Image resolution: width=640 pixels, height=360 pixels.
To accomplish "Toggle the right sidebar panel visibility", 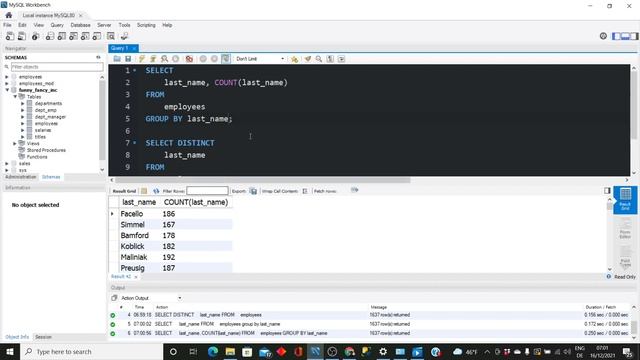I will (634, 36).
